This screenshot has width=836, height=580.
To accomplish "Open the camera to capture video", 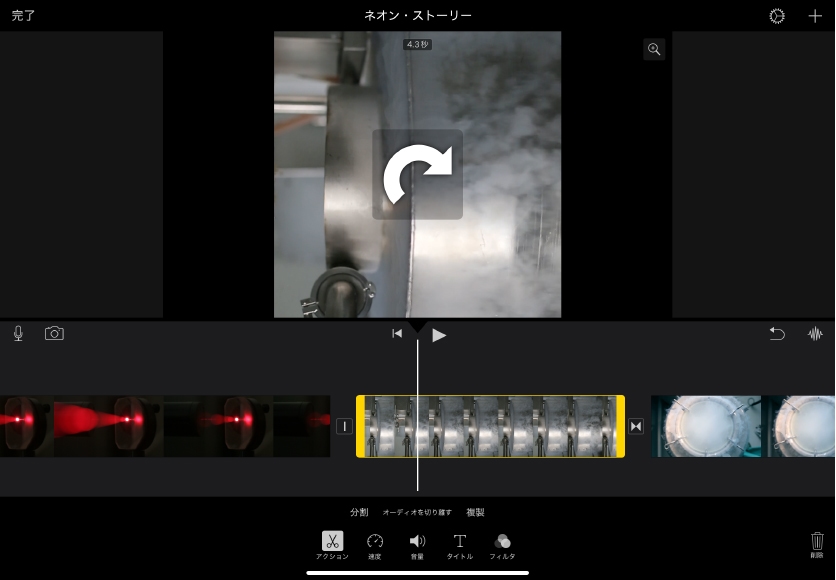I will pyautogui.click(x=54, y=334).
